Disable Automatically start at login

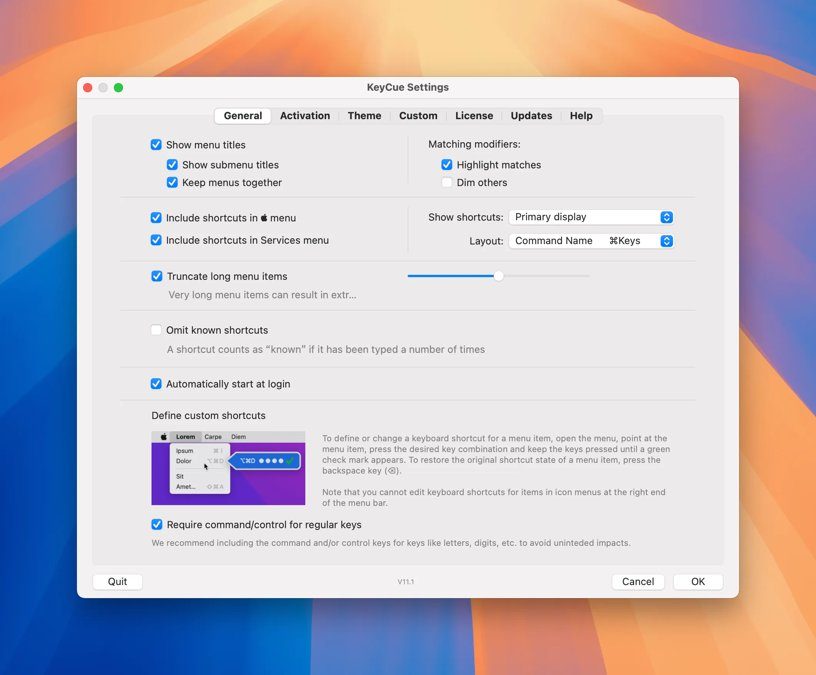click(x=156, y=384)
